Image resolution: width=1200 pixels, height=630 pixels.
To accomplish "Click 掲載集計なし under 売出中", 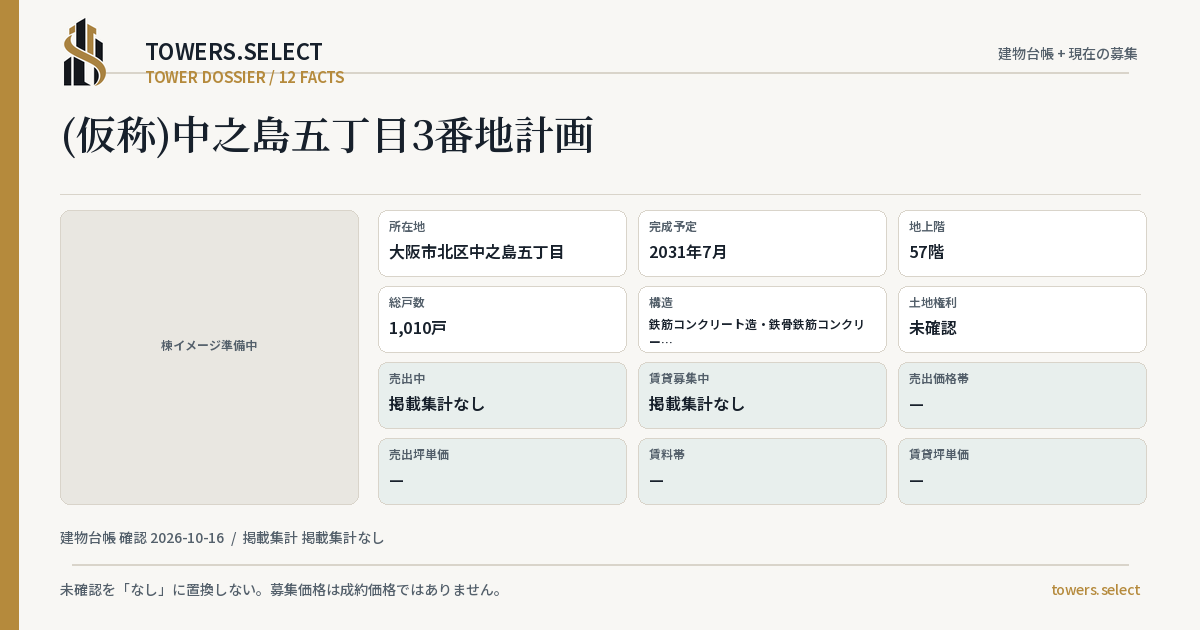I will [437, 404].
